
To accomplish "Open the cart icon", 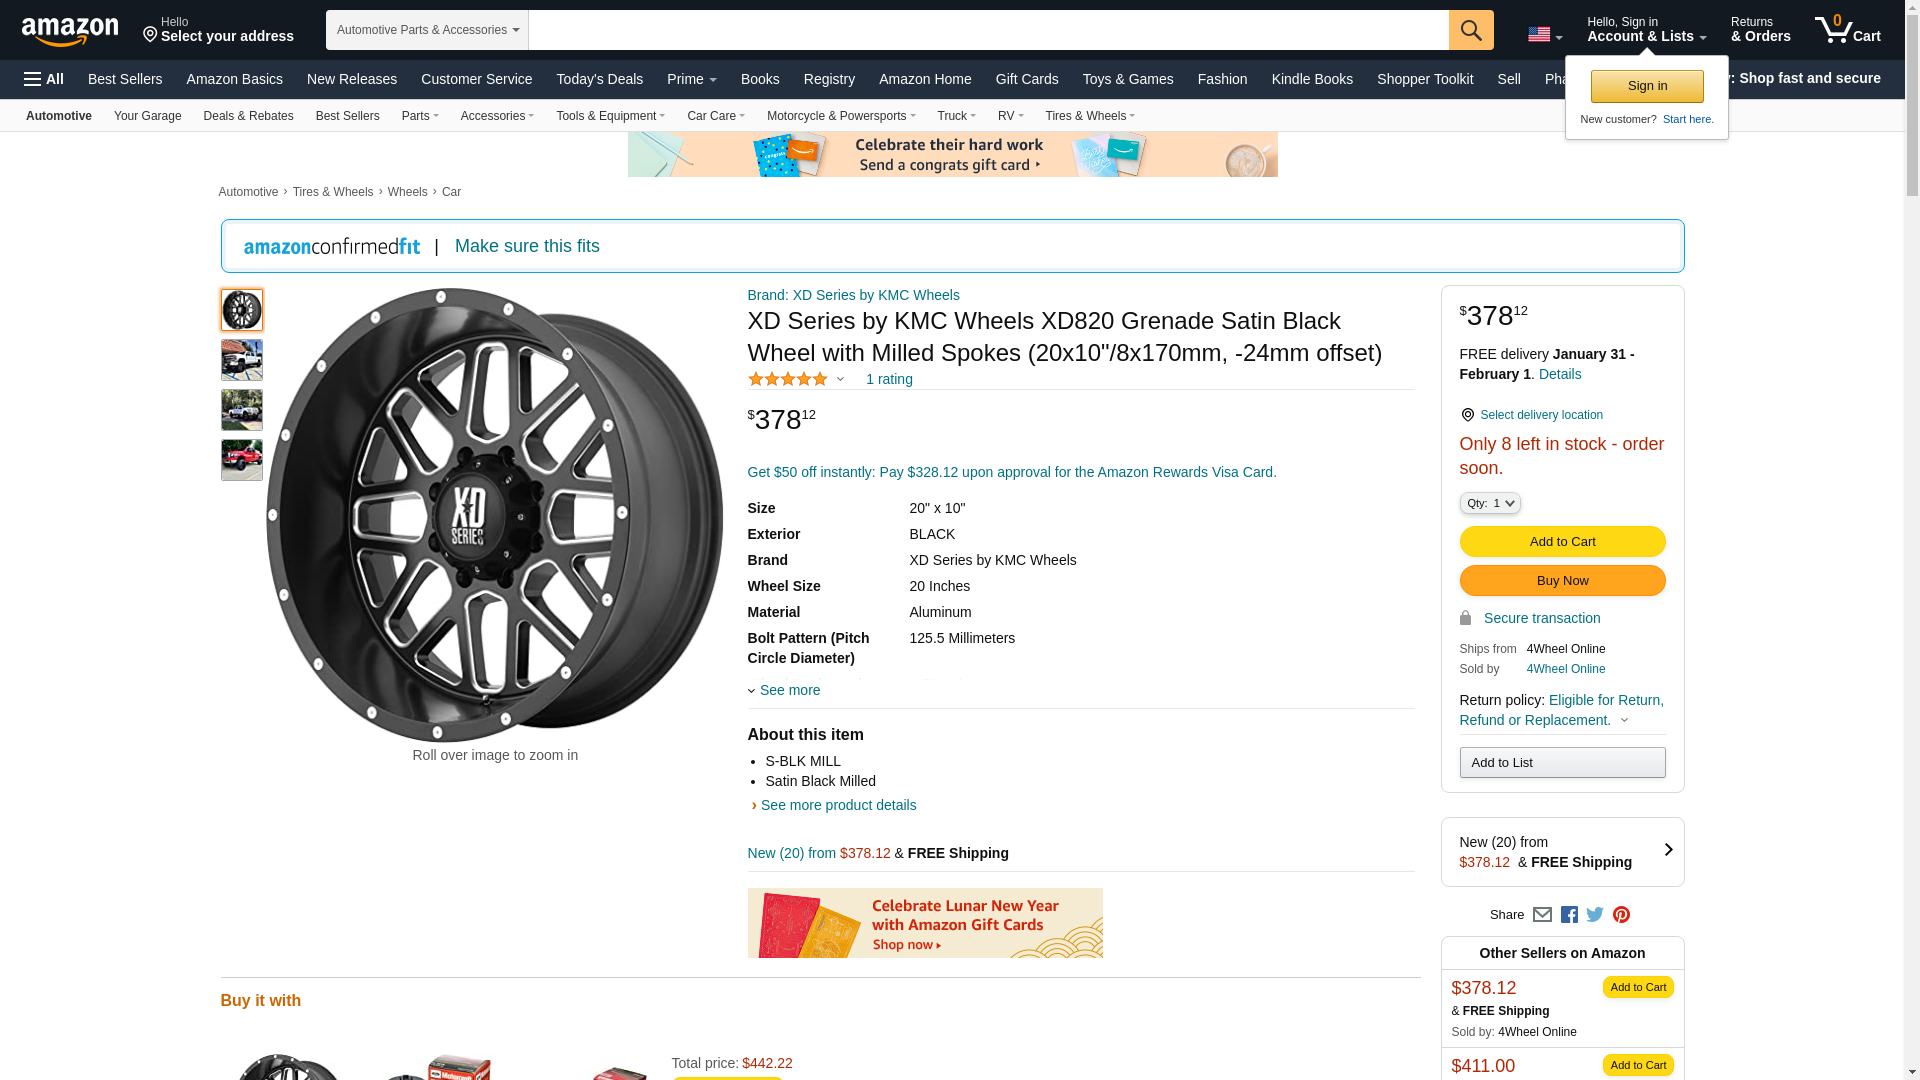I will pyautogui.click(x=1847, y=30).
